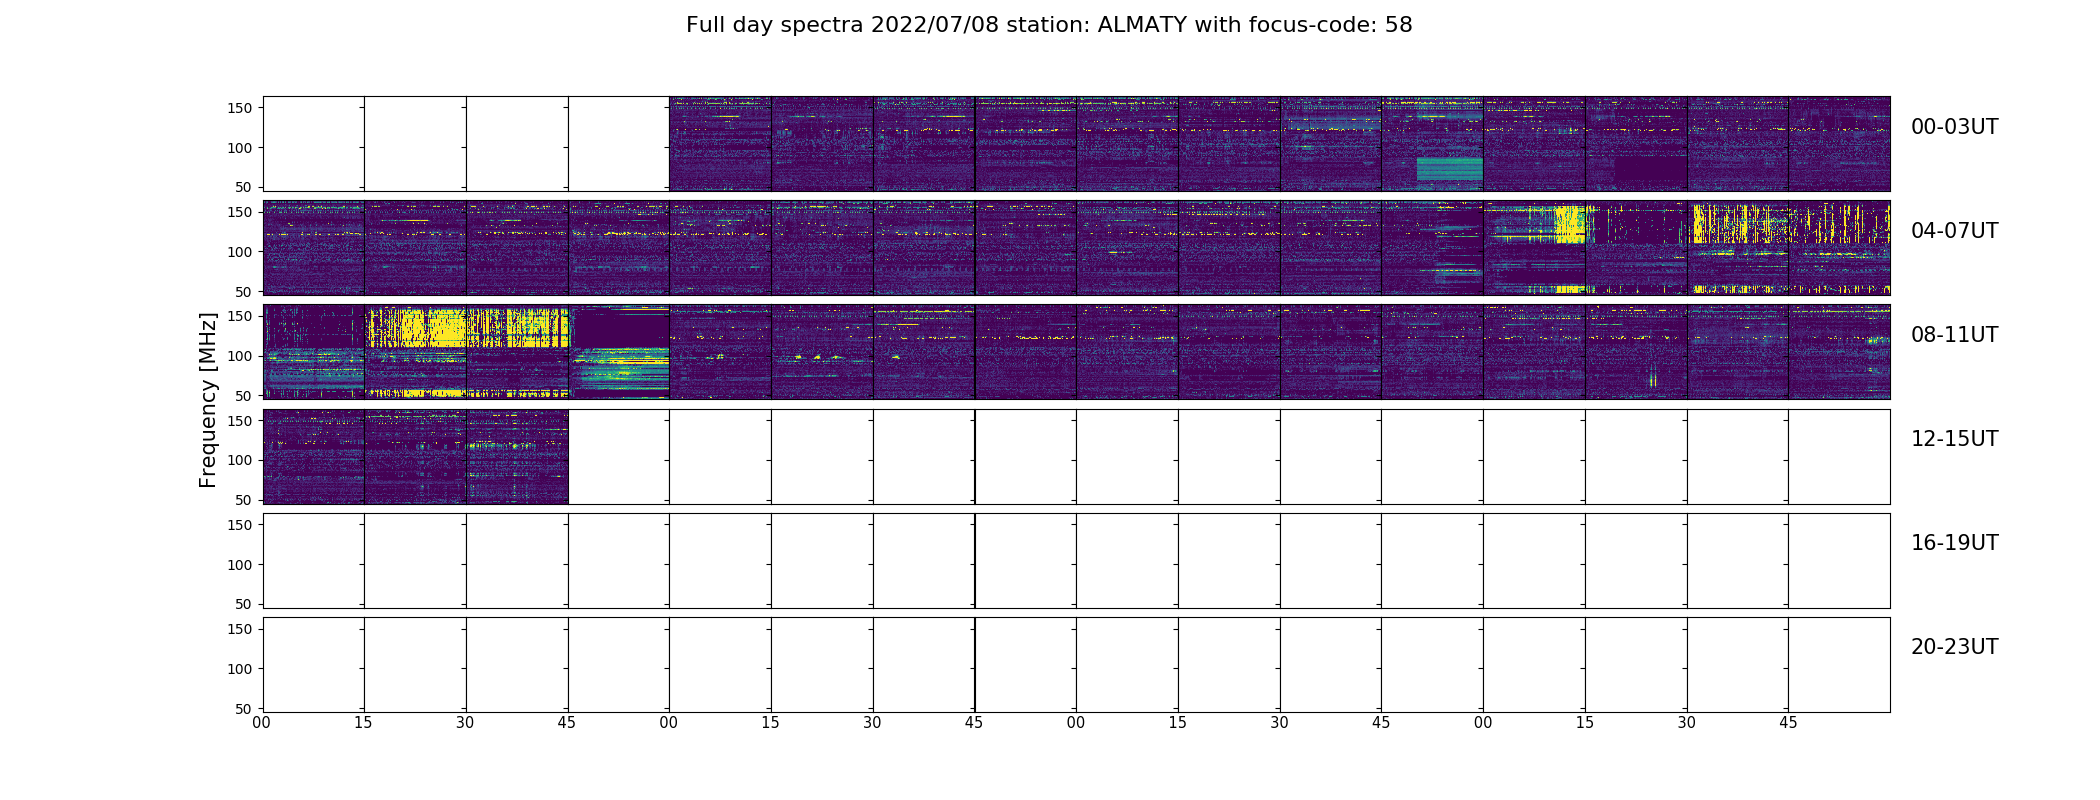2100x800 pixels.
Task: Click the teal rectangular block in 00-03UT row
Action: pos(1449,169)
